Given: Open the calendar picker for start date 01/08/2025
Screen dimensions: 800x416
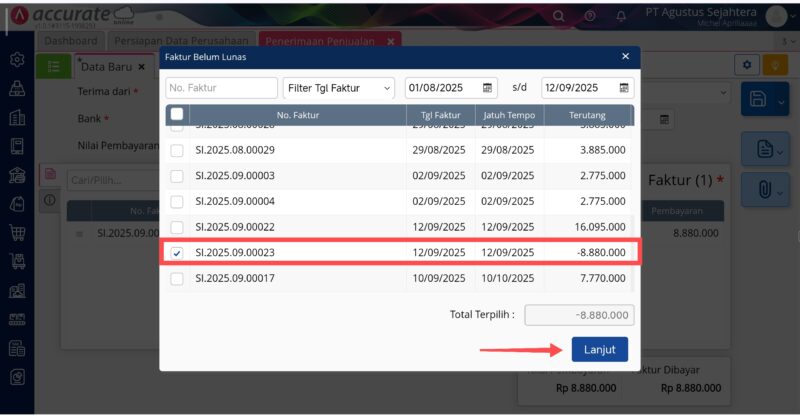Looking at the screenshot, I should point(488,88).
